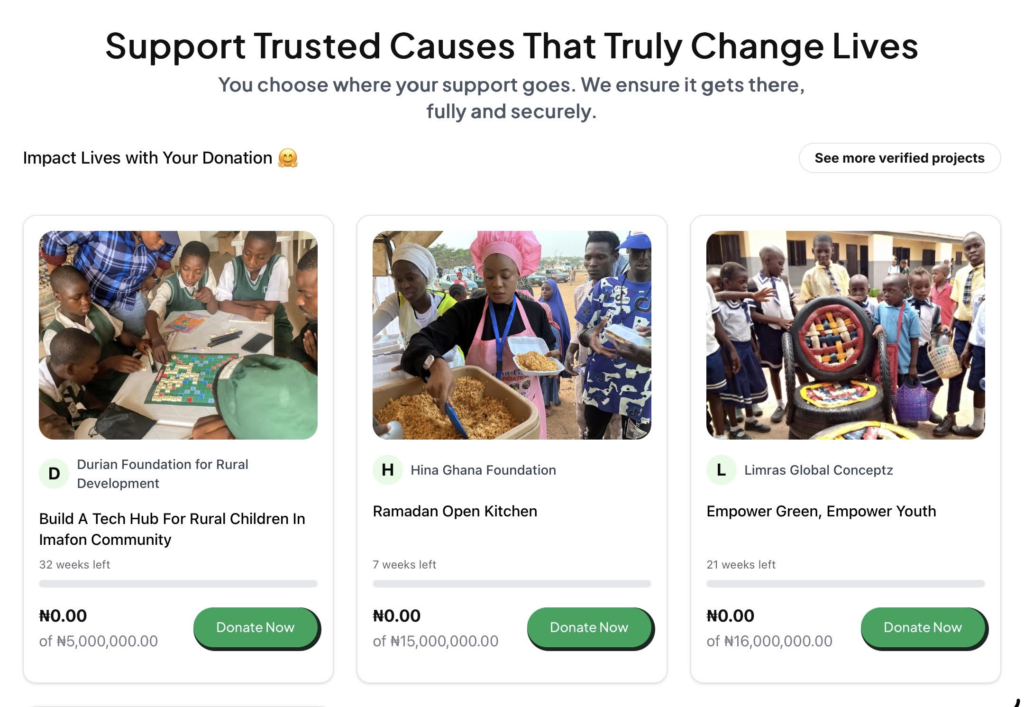Click the Limras Global 'L' avatar icon
The width and height of the screenshot is (1024, 707).
pos(721,470)
